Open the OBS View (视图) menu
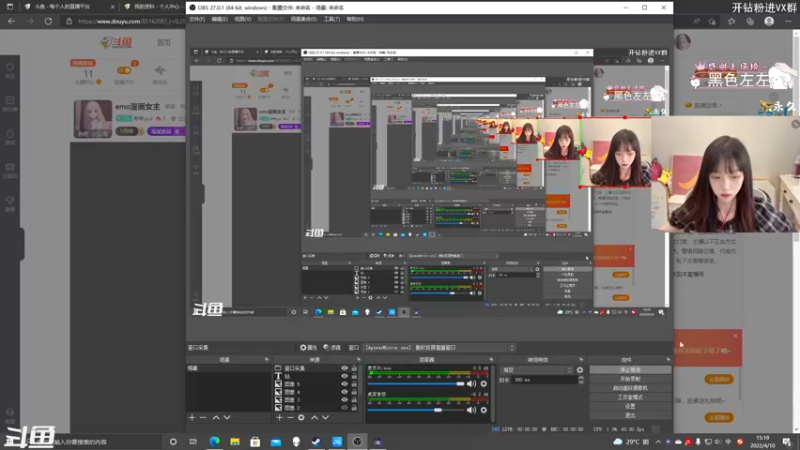Viewport: 800px width, 450px height. click(x=242, y=19)
